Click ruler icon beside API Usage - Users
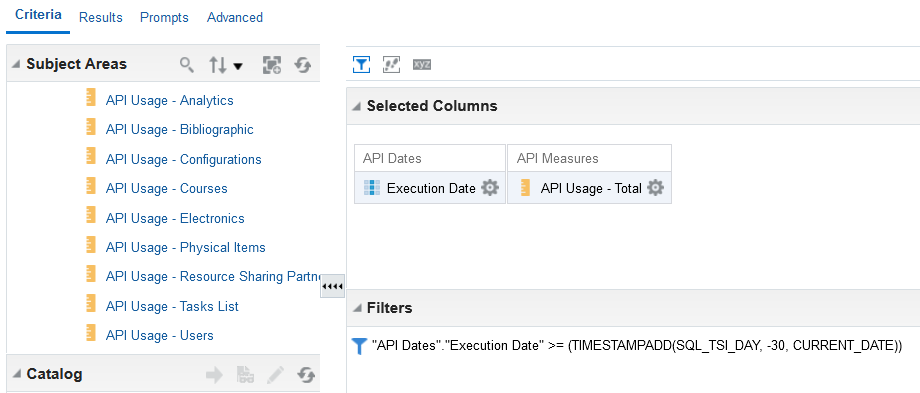This screenshot has width=920, height=393. [x=90, y=333]
